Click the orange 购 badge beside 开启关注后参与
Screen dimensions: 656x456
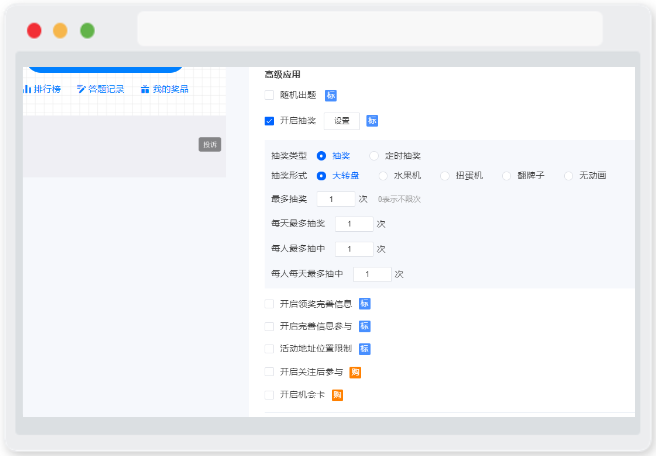tap(355, 372)
